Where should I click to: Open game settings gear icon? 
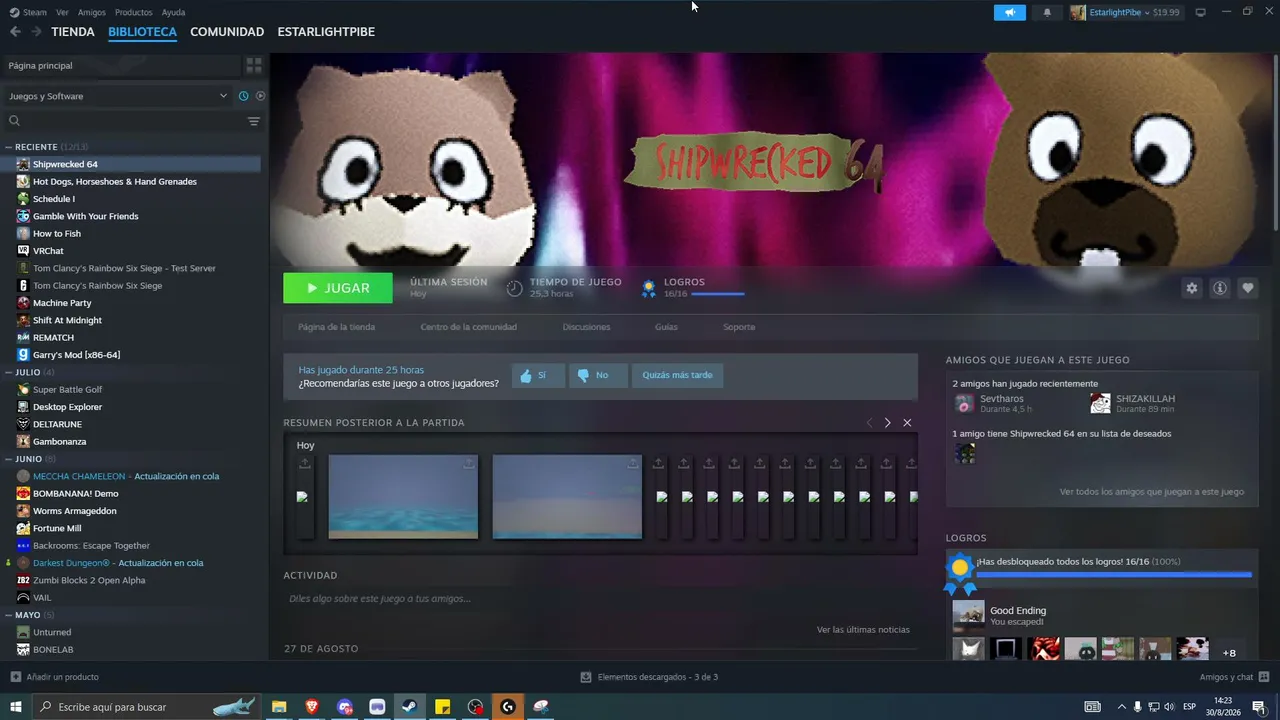pos(1191,288)
